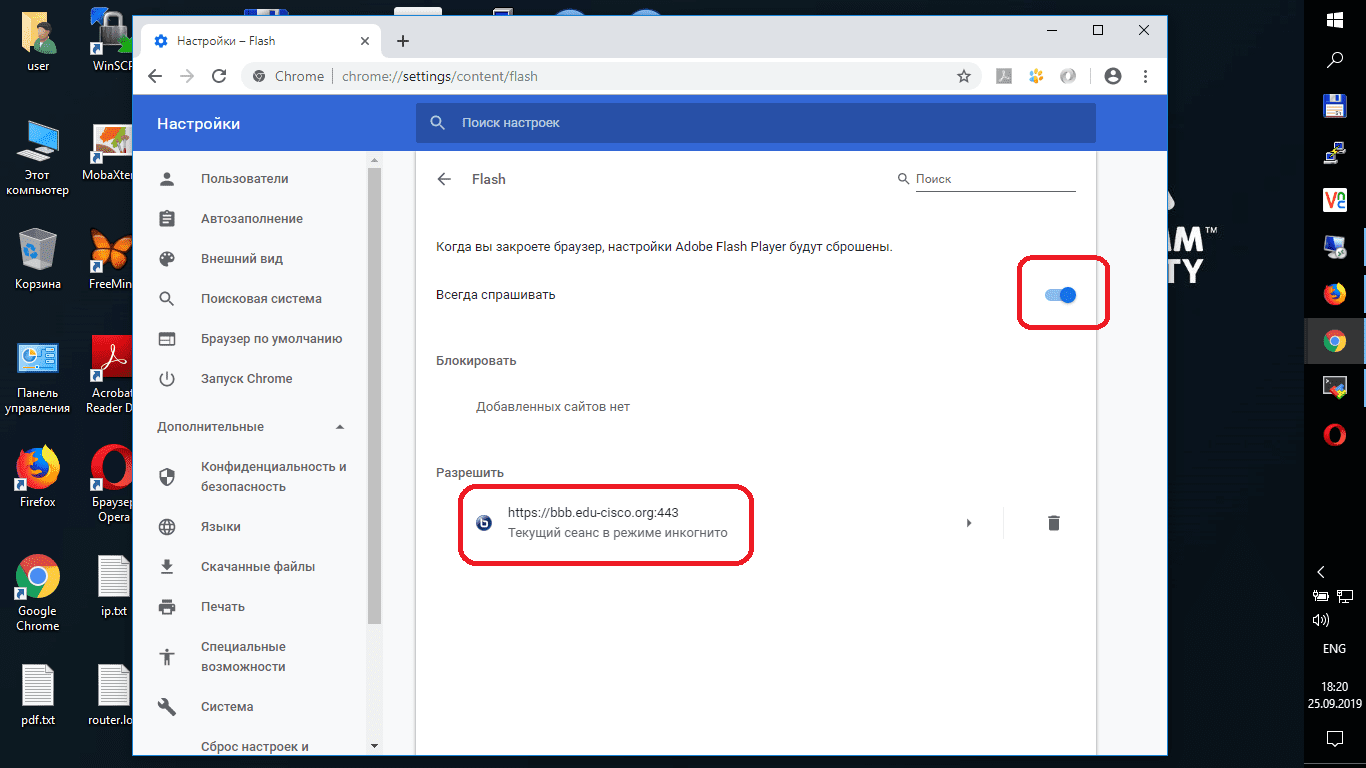Toggle the Всегда спрашивать switch
This screenshot has height=768, width=1366.
pyautogui.click(x=1060, y=295)
